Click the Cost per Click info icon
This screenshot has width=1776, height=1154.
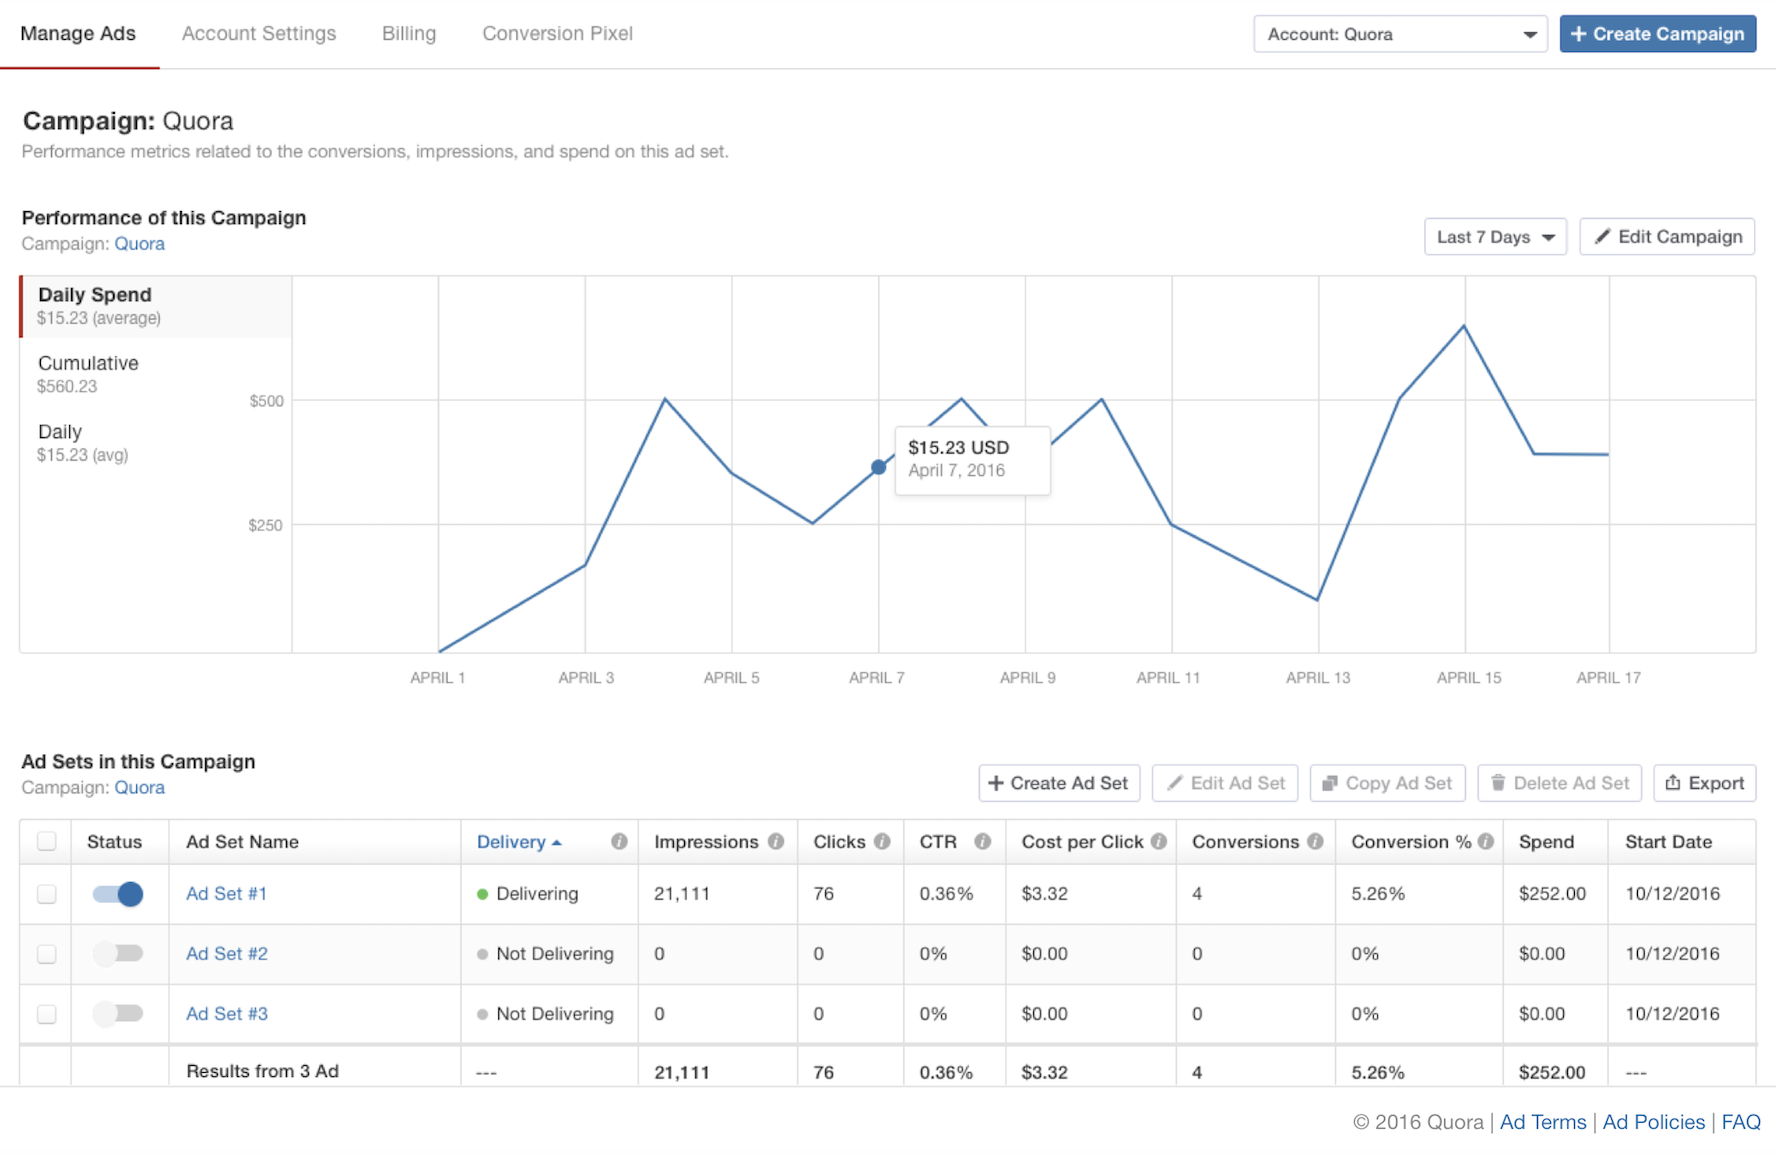pos(1159,842)
